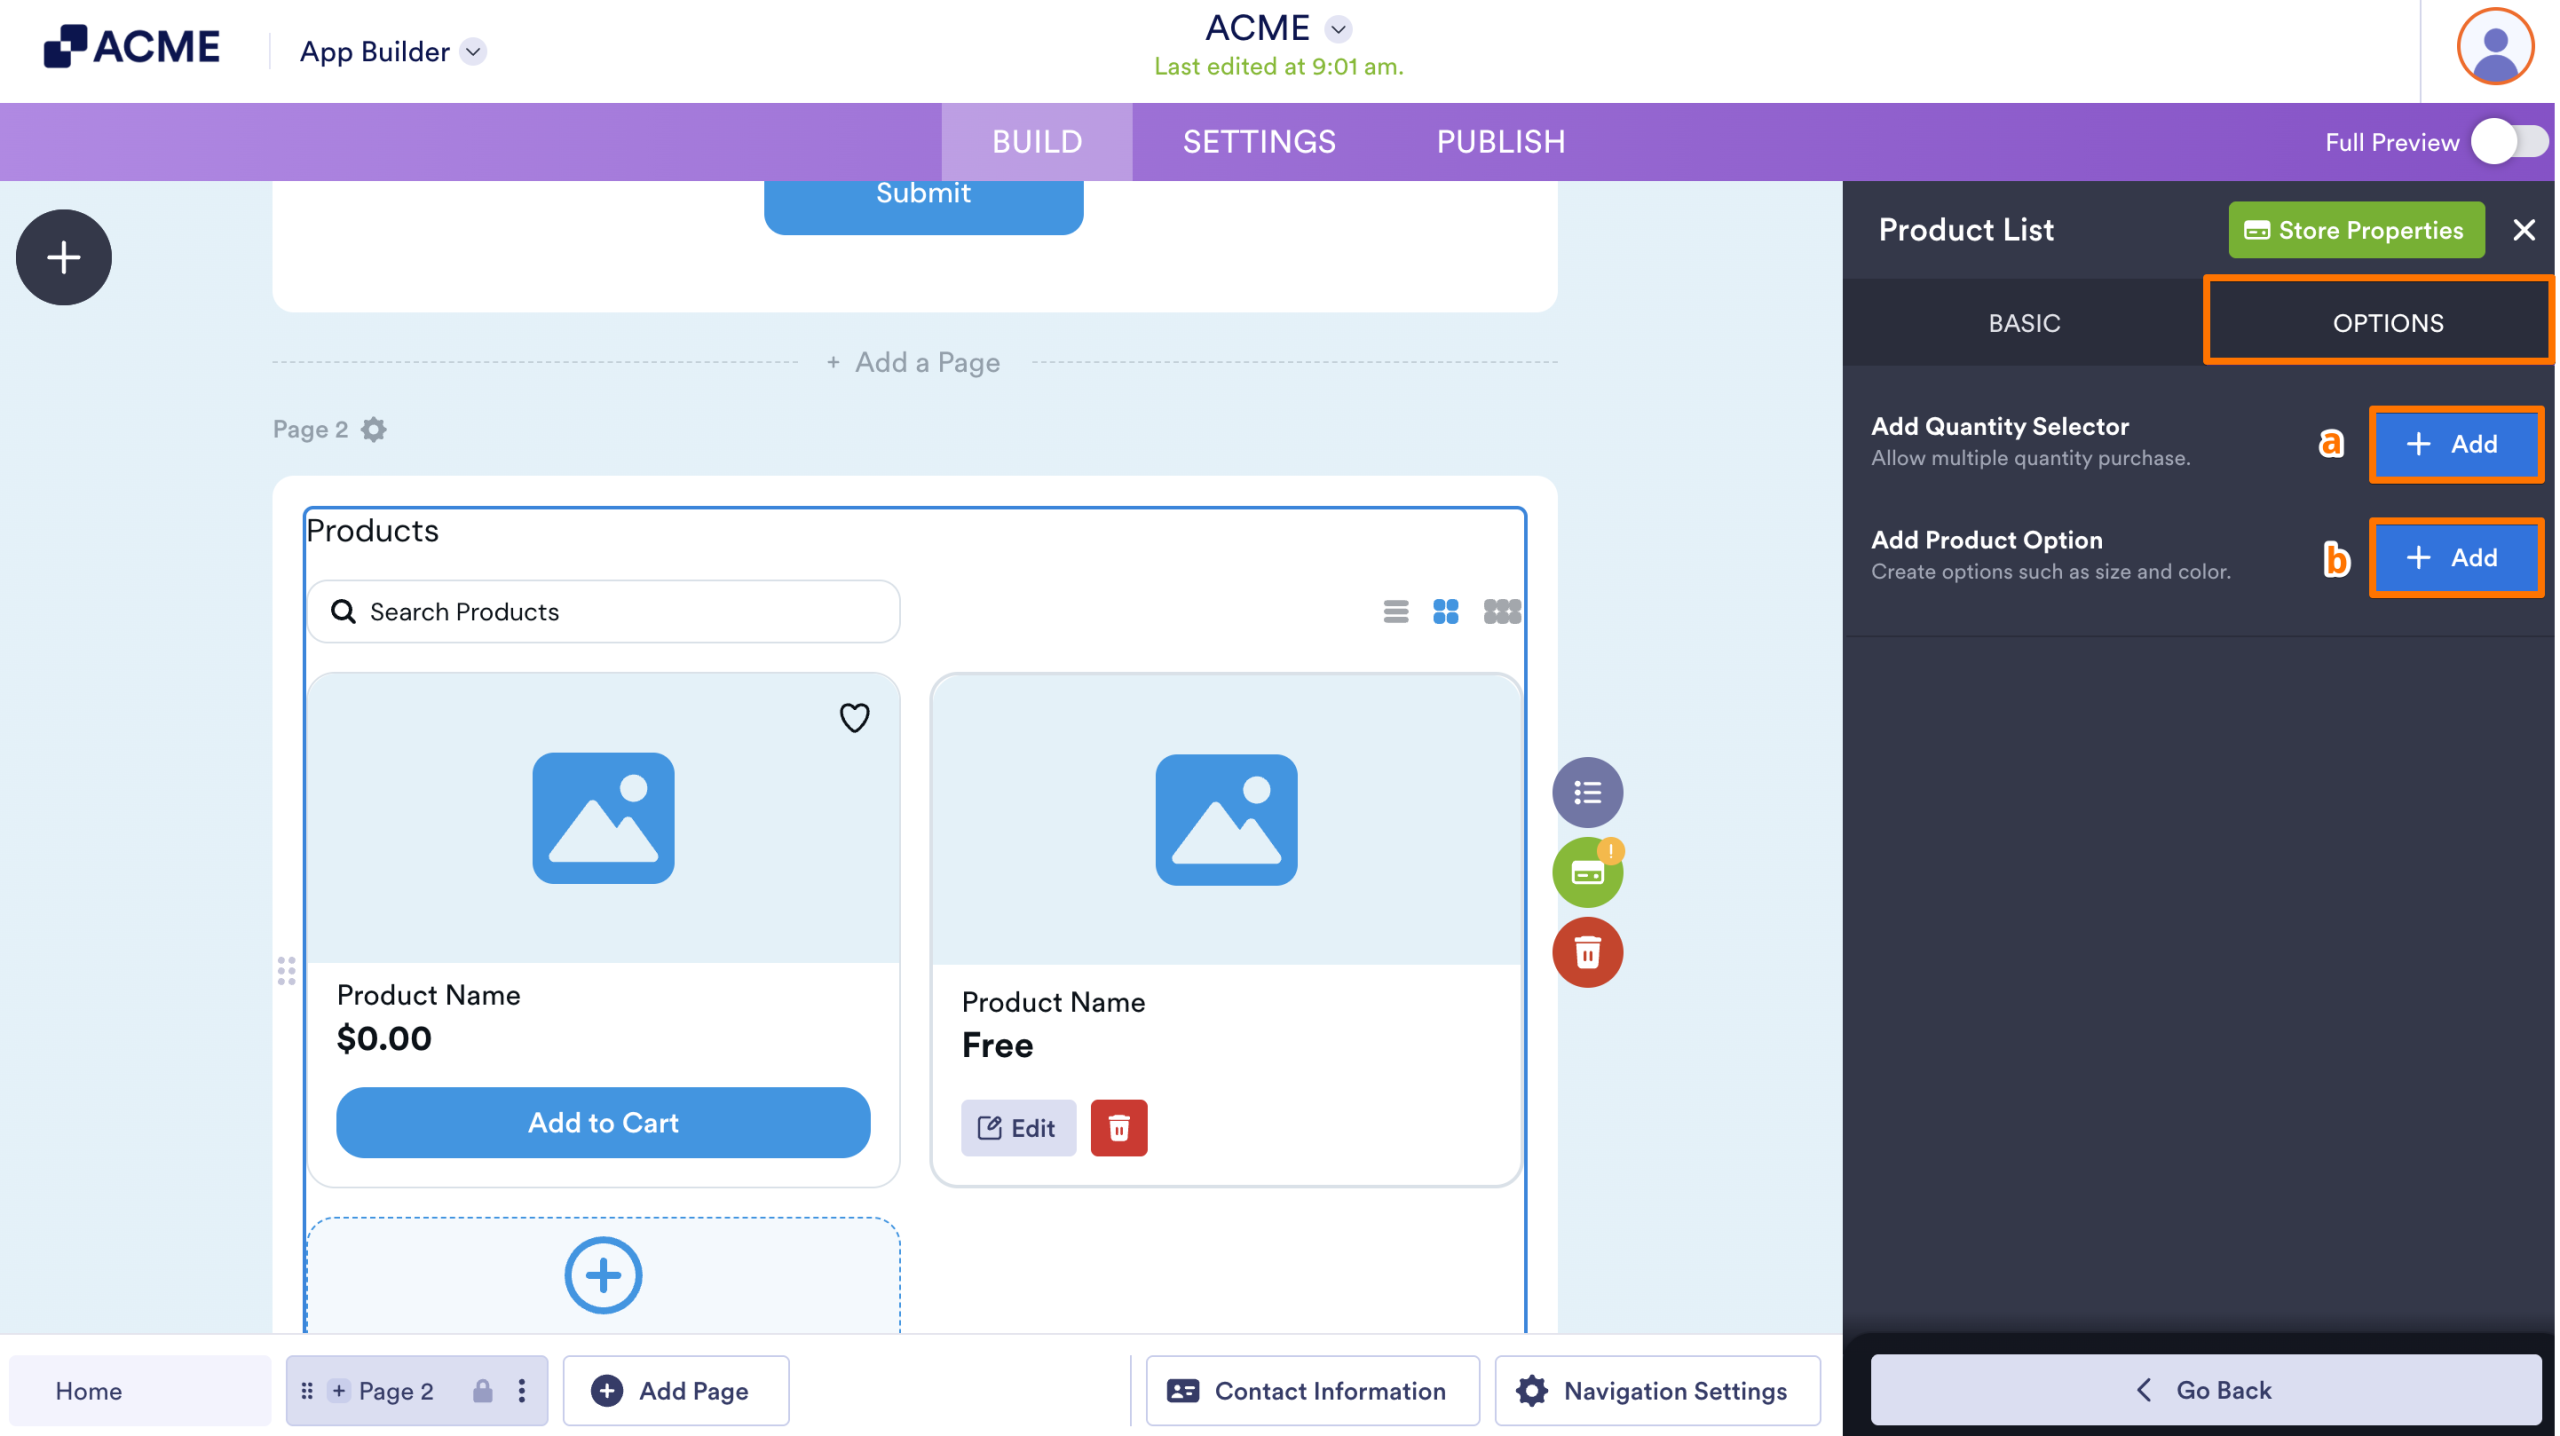Click the 'Product Name' above $0.00
Viewport: 2560px width, 1436px height.
click(x=429, y=996)
